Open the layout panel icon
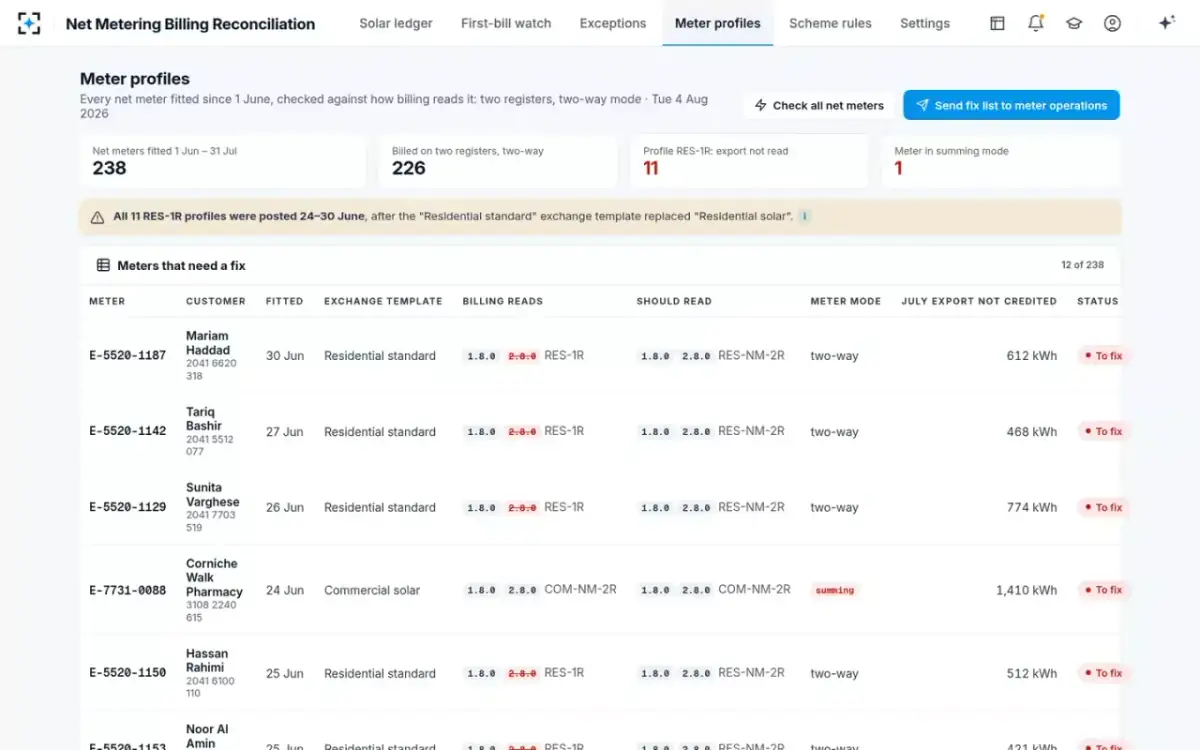 tap(997, 23)
